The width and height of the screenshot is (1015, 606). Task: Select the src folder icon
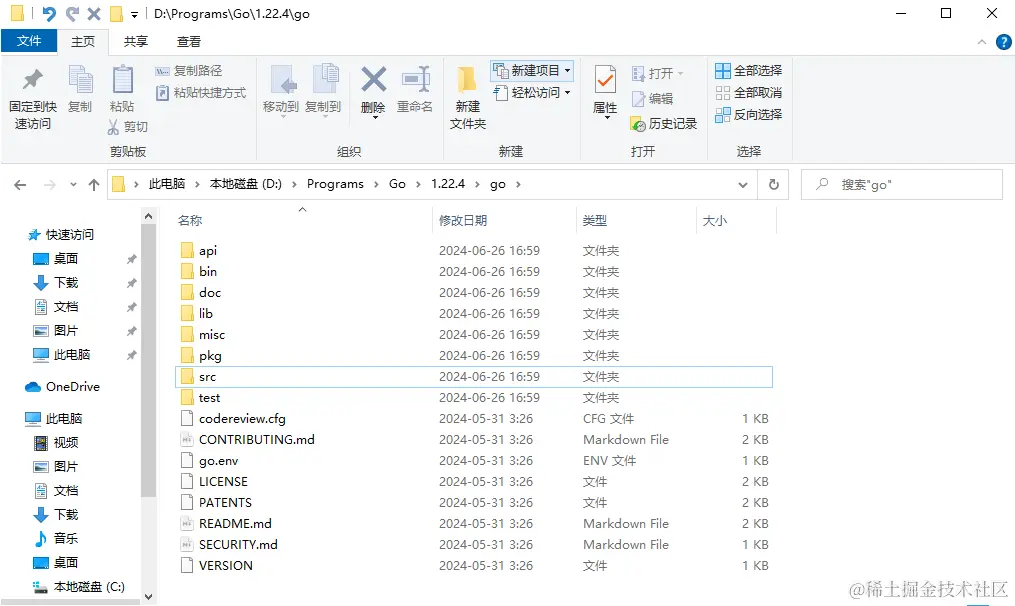pos(187,376)
